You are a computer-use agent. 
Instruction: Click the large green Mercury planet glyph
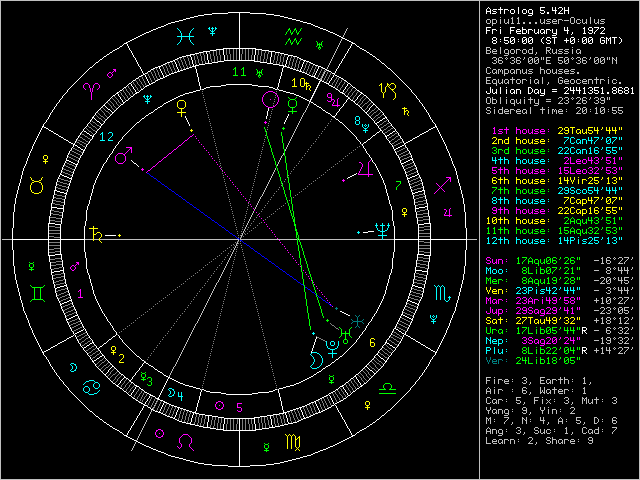293,105
